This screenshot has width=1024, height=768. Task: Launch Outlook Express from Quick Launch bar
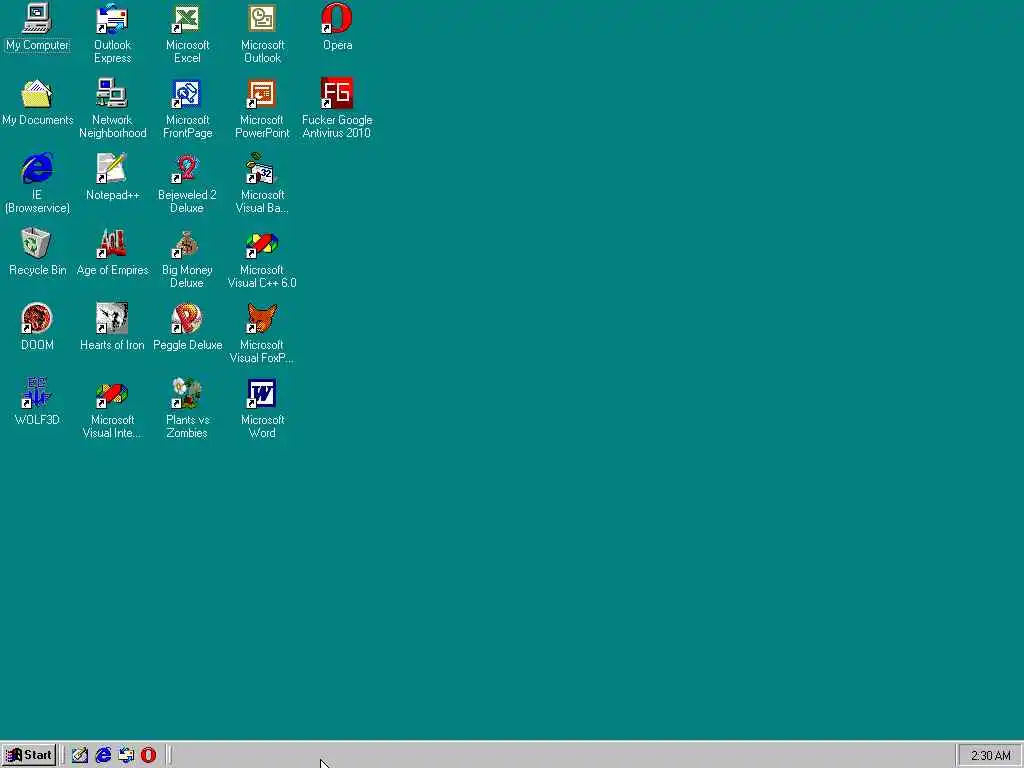click(126, 755)
